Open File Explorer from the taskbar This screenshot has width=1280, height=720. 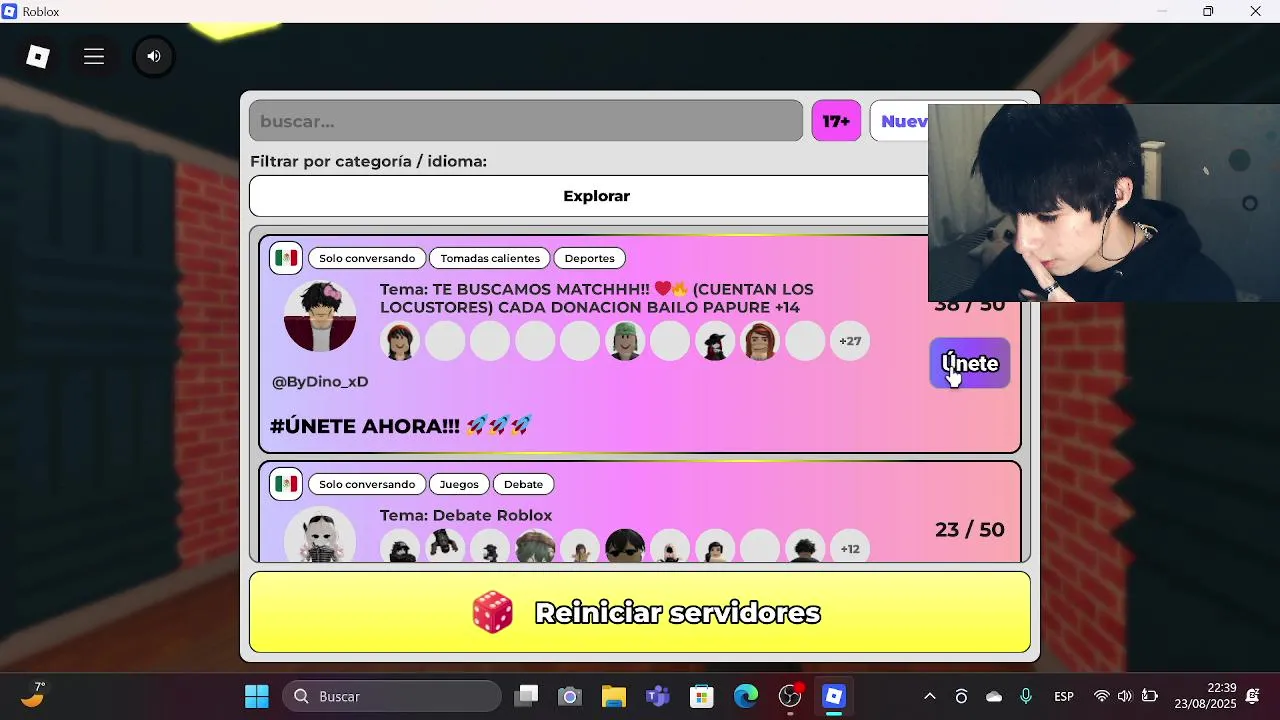coord(613,696)
